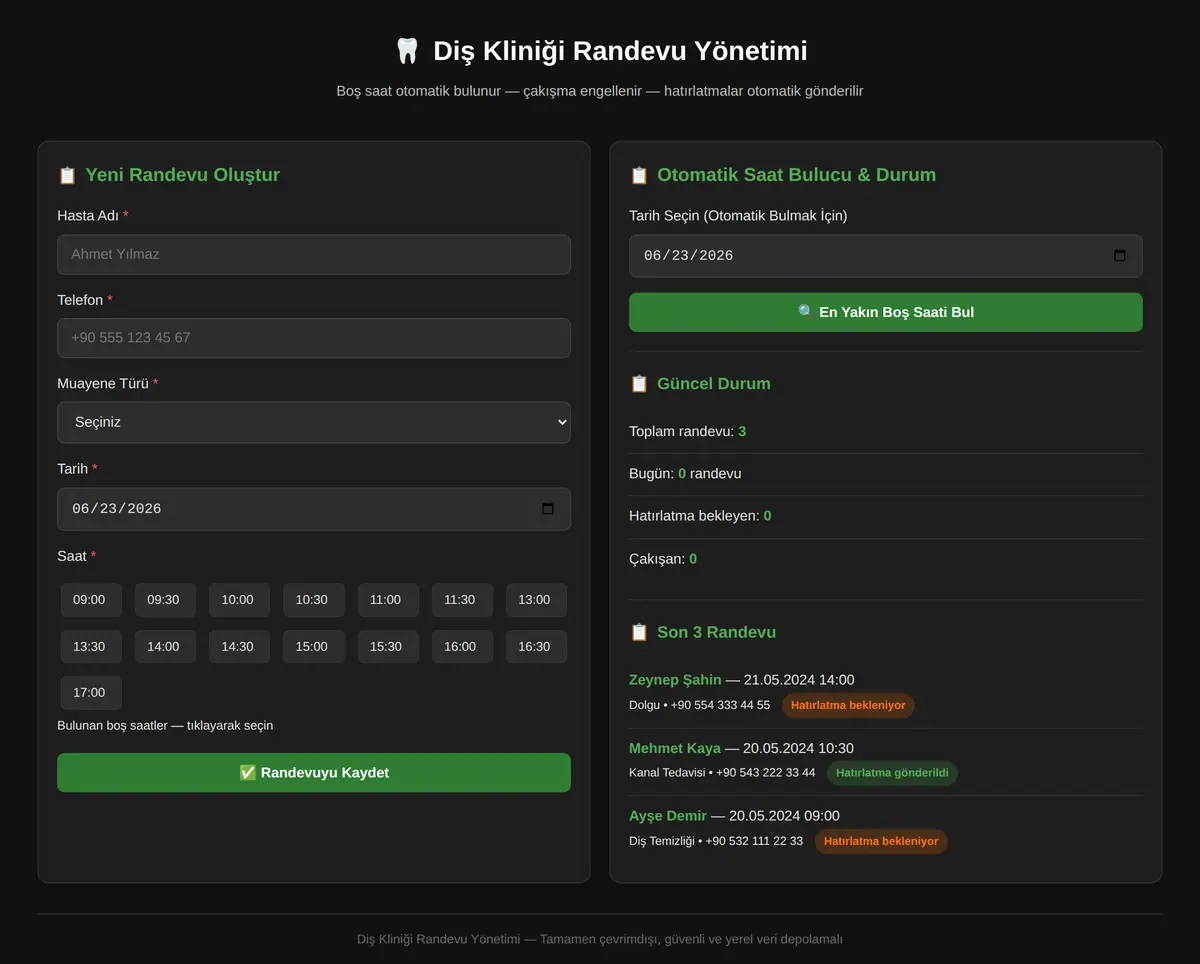
Task: Click patient name Zeynep Şahin
Action: point(675,680)
